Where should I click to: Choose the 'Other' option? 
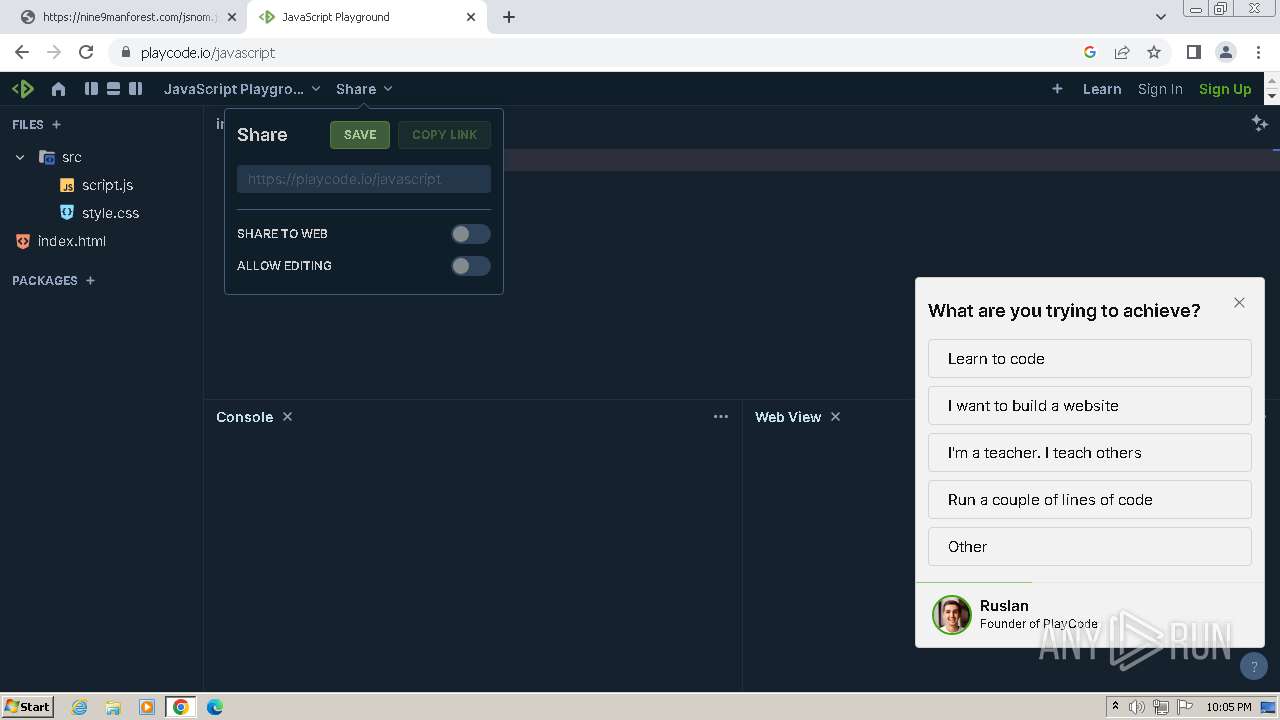1090,546
